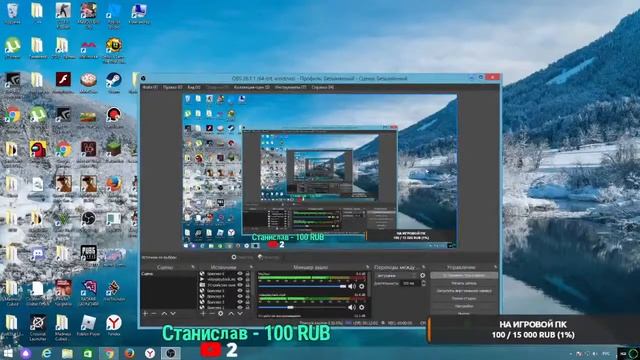Click Свойства button above the docks
This screenshot has width=640, height=360.
243,257
